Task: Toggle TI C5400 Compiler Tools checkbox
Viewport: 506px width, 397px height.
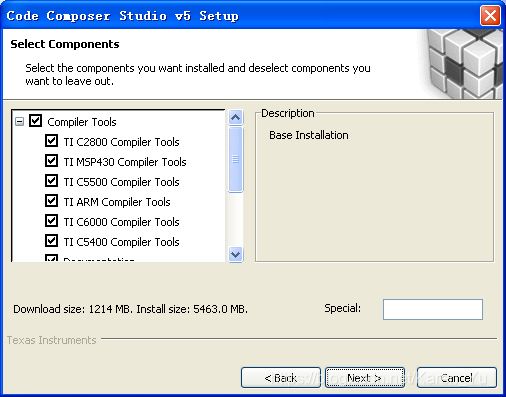Action: pos(51,241)
